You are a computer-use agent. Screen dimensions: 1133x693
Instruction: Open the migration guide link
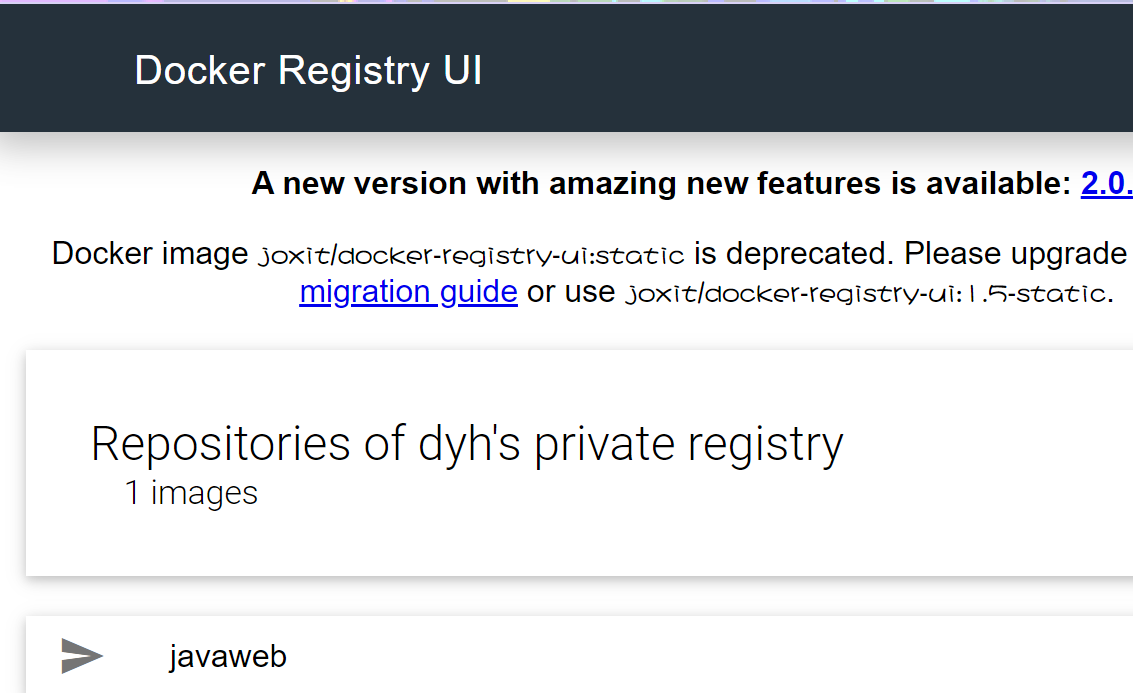[408, 292]
